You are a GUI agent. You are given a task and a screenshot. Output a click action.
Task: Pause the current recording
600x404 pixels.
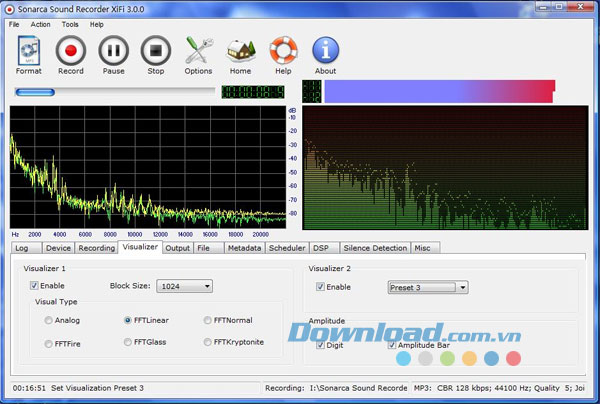pyautogui.click(x=113, y=52)
